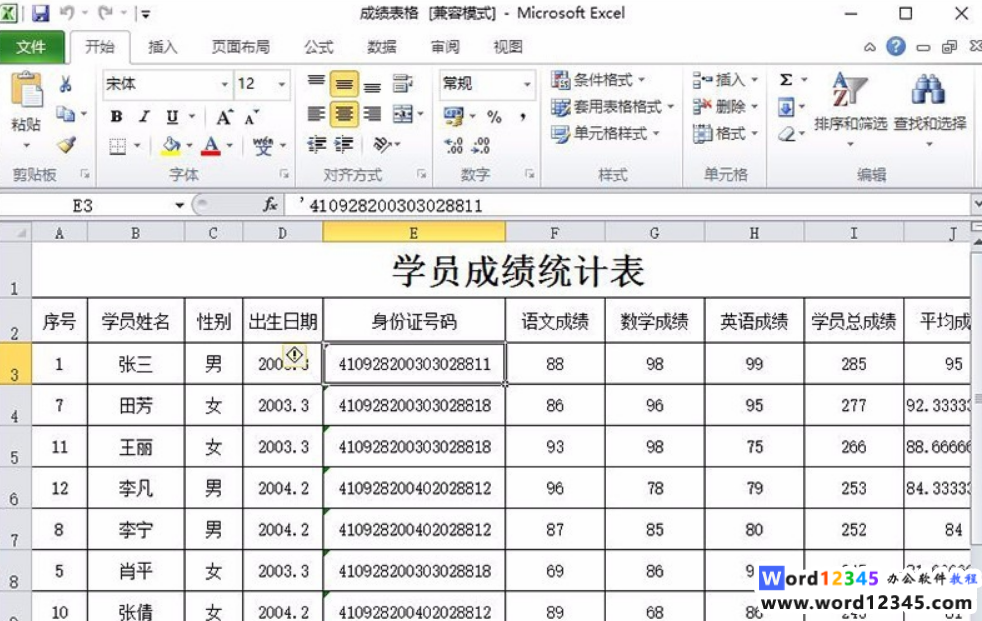Click the red Font Color A button
The height and width of the screenshot is (621, 982).
211,146
